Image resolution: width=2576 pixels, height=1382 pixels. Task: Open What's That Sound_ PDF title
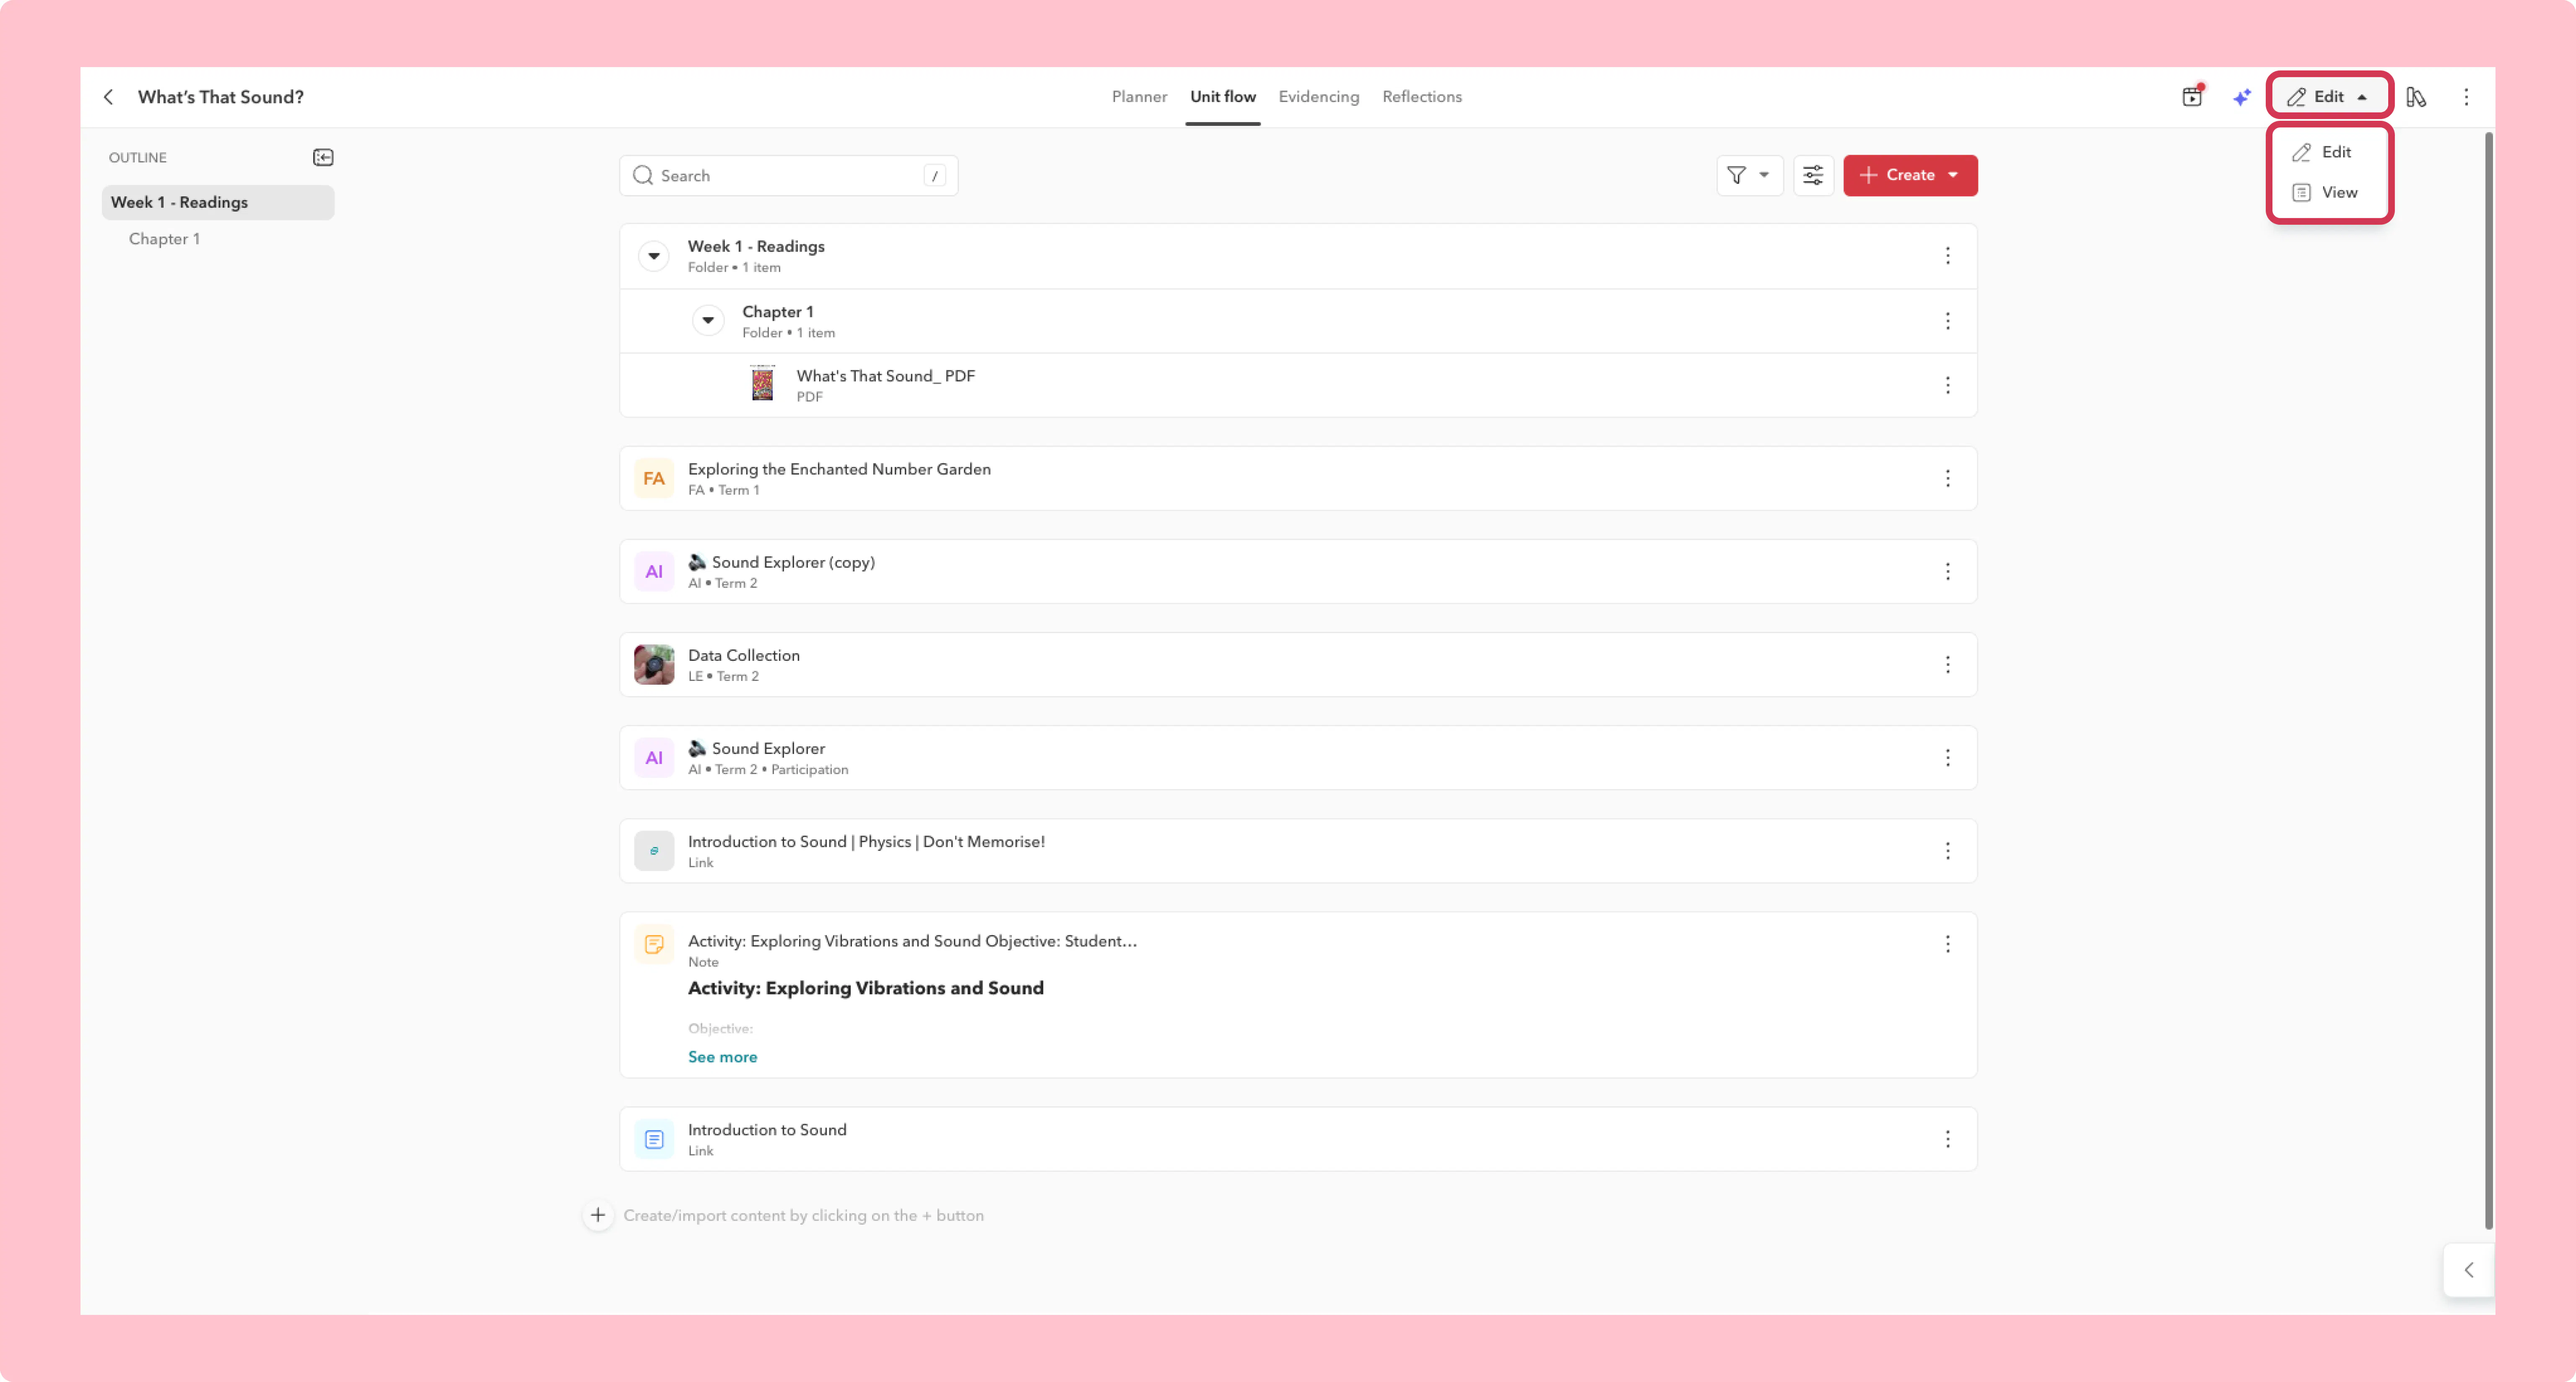click(x=885, y=376)
